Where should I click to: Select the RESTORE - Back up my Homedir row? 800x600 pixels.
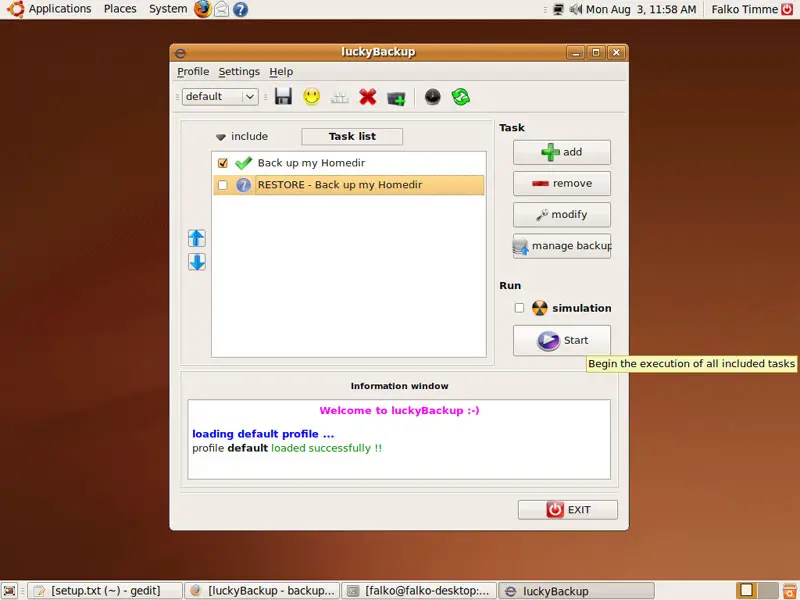pos(348,185)
